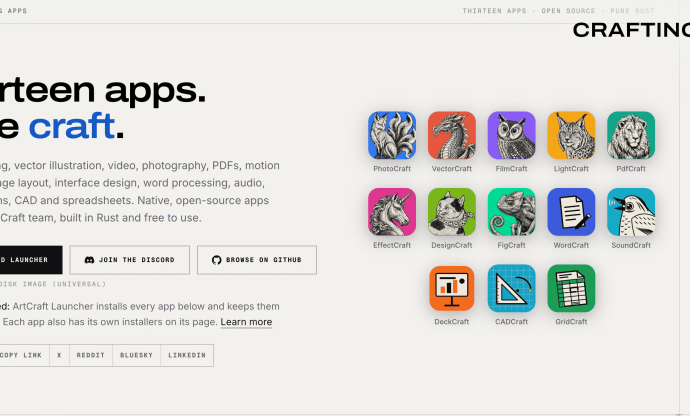690x416 pixels.
Task: Open the FigCraft chameleon app icon
Action: [511, 212]
